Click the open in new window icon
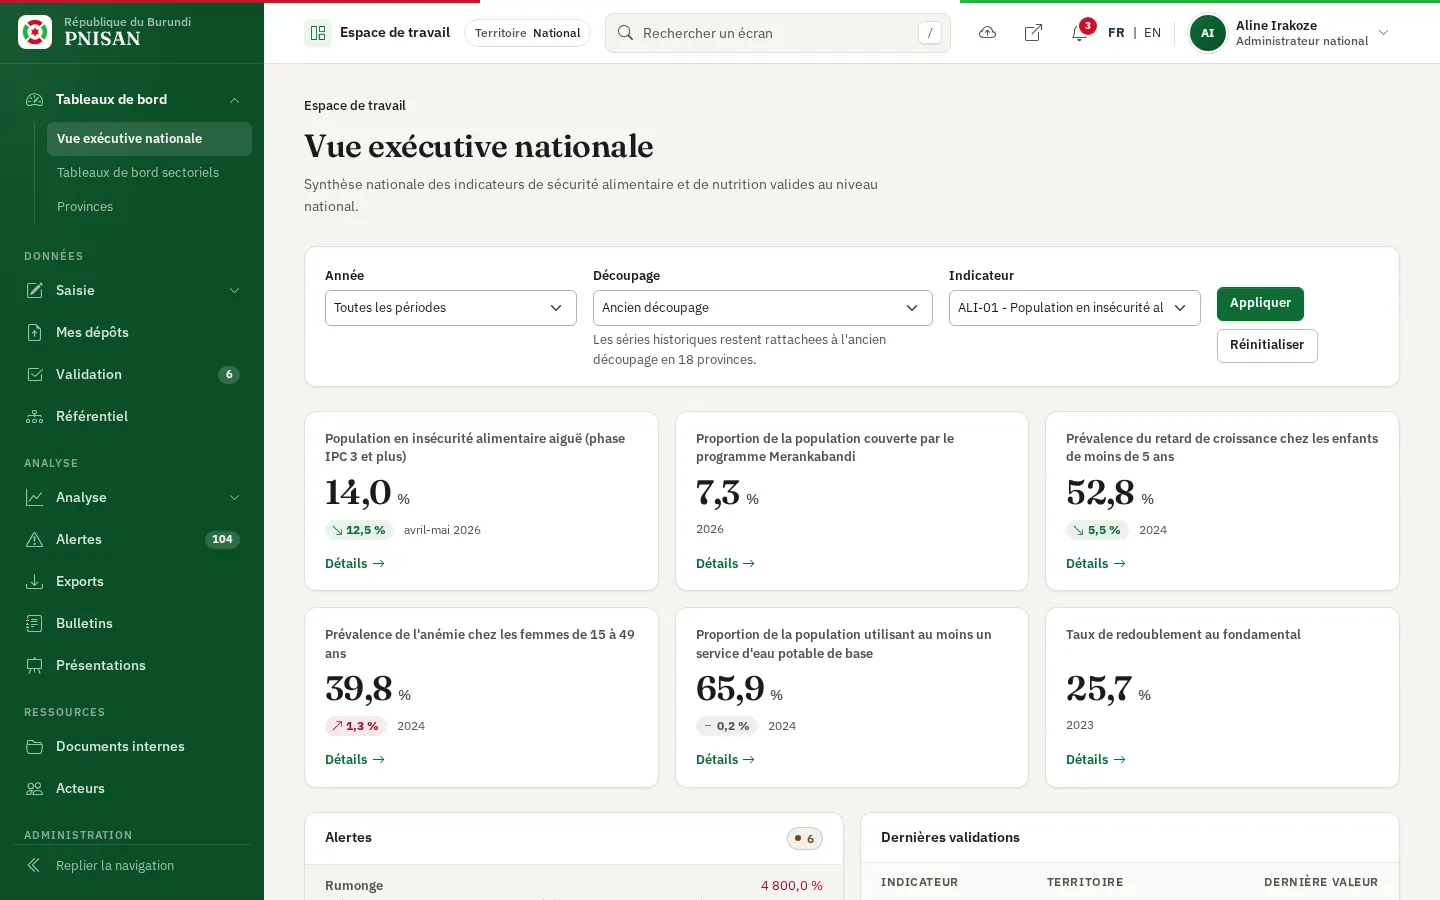The image size is (1440, 900). pyautogui.click(x=1033, y=33)
